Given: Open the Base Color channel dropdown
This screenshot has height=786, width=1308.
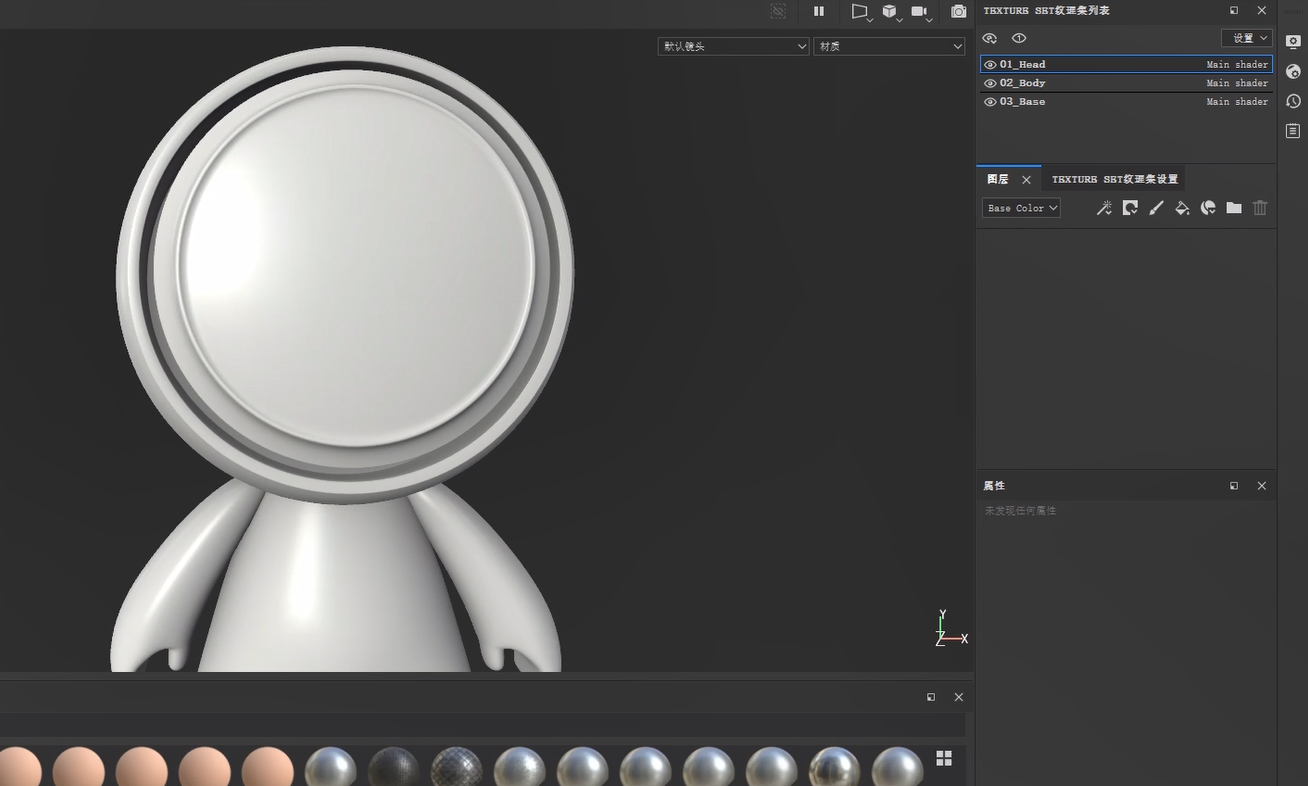Looking at the screenshot, I should [x=1021, y=208].
